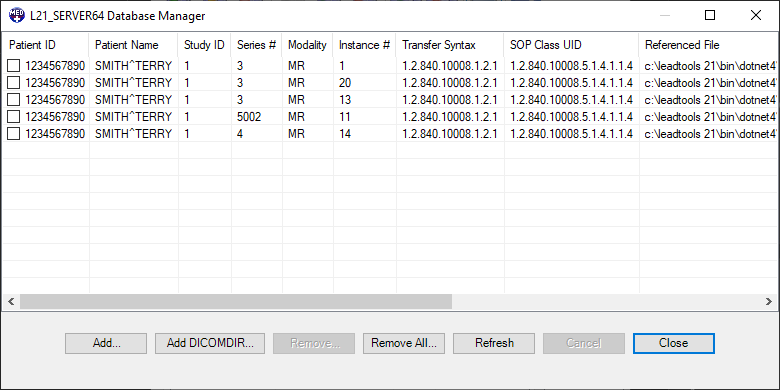780x390 pixels.
Task: Maximize the Database Manager window
Action: point(710,15)
